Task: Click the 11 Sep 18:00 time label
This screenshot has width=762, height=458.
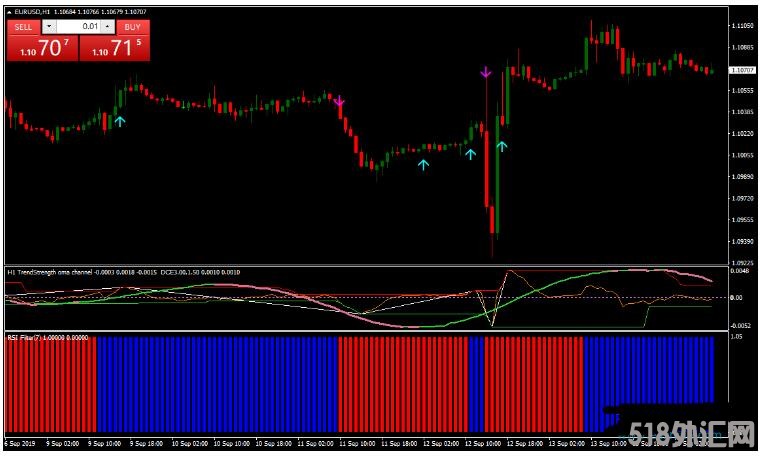Action: pyautogui.click(x=399, y=444)
